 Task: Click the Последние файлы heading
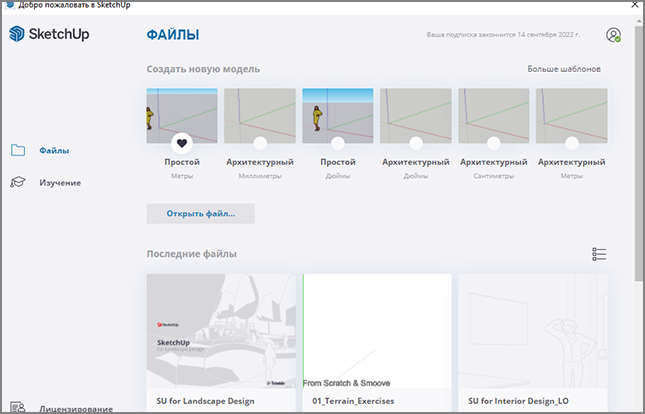click(192, 254)
